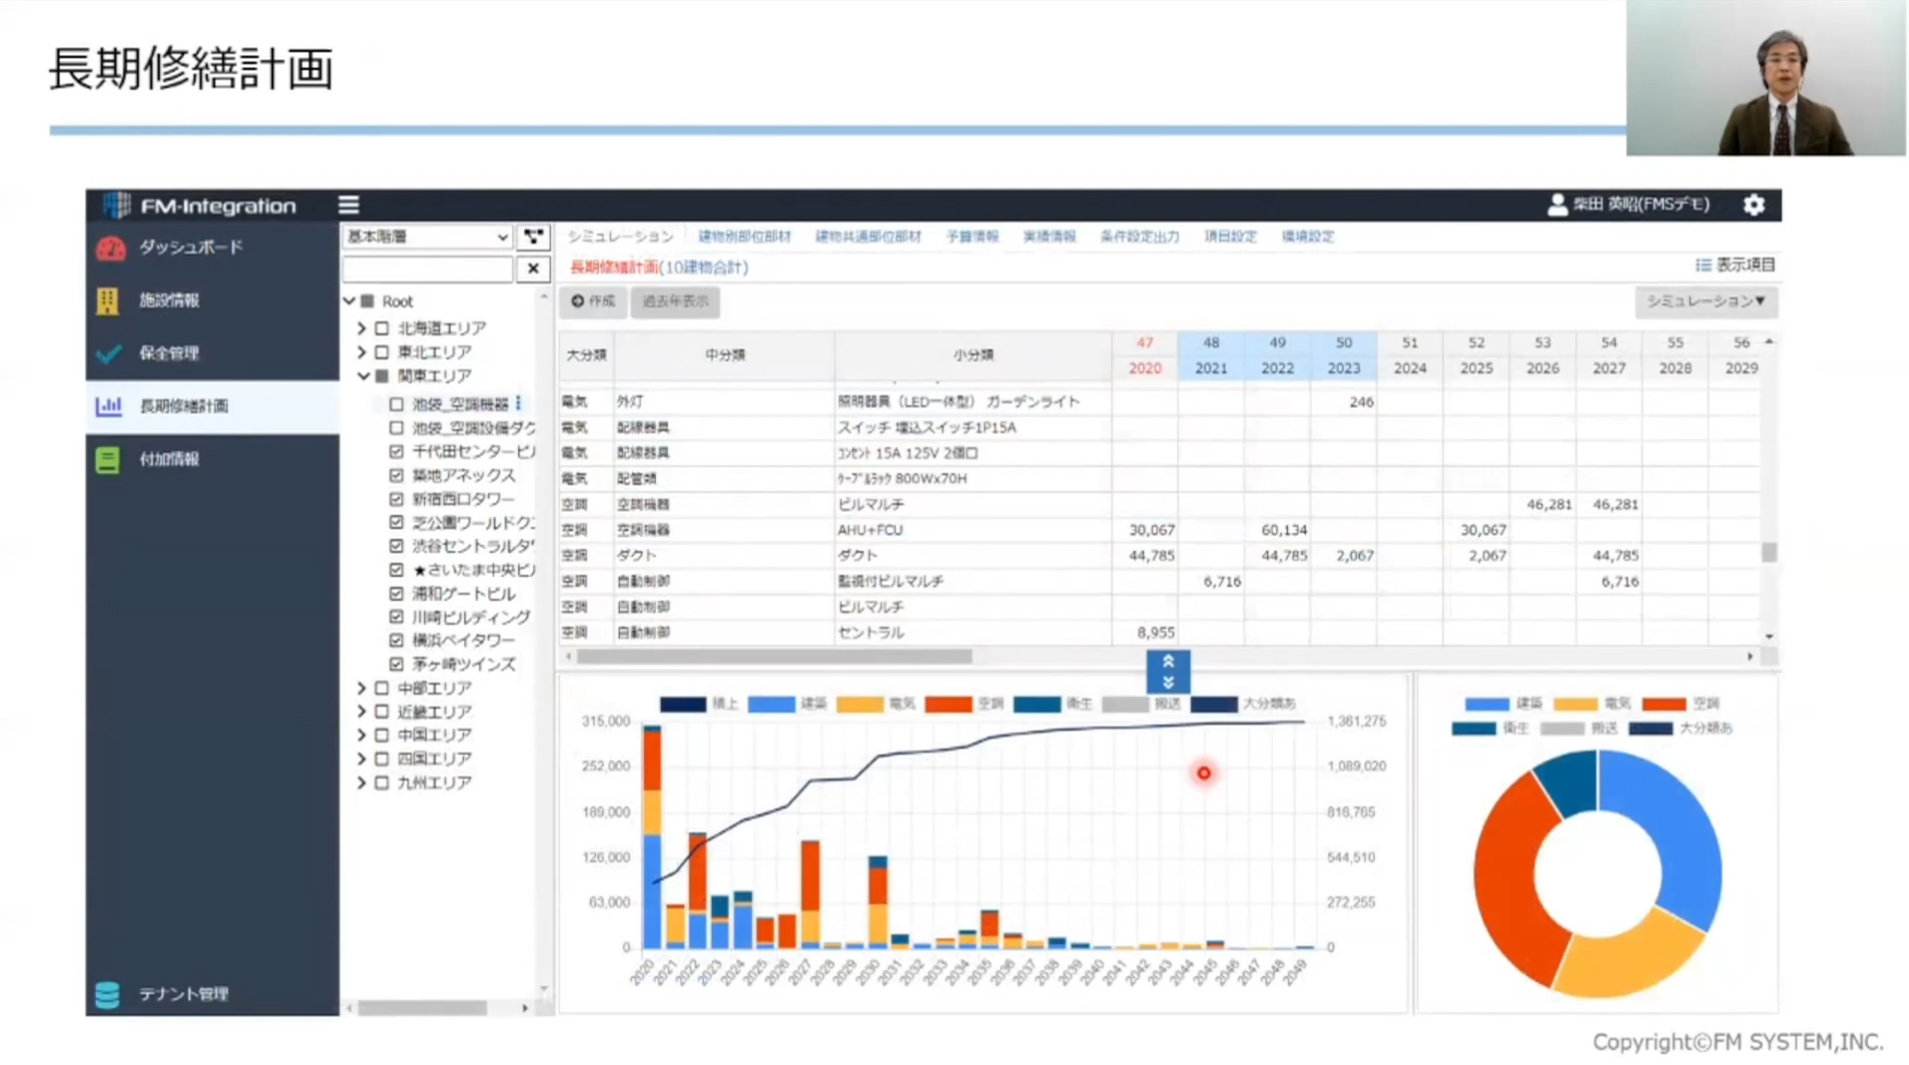Collapse the 関東エリア node
The width and height of the screenshot is (1909, 1065).
tap(363, 376)
